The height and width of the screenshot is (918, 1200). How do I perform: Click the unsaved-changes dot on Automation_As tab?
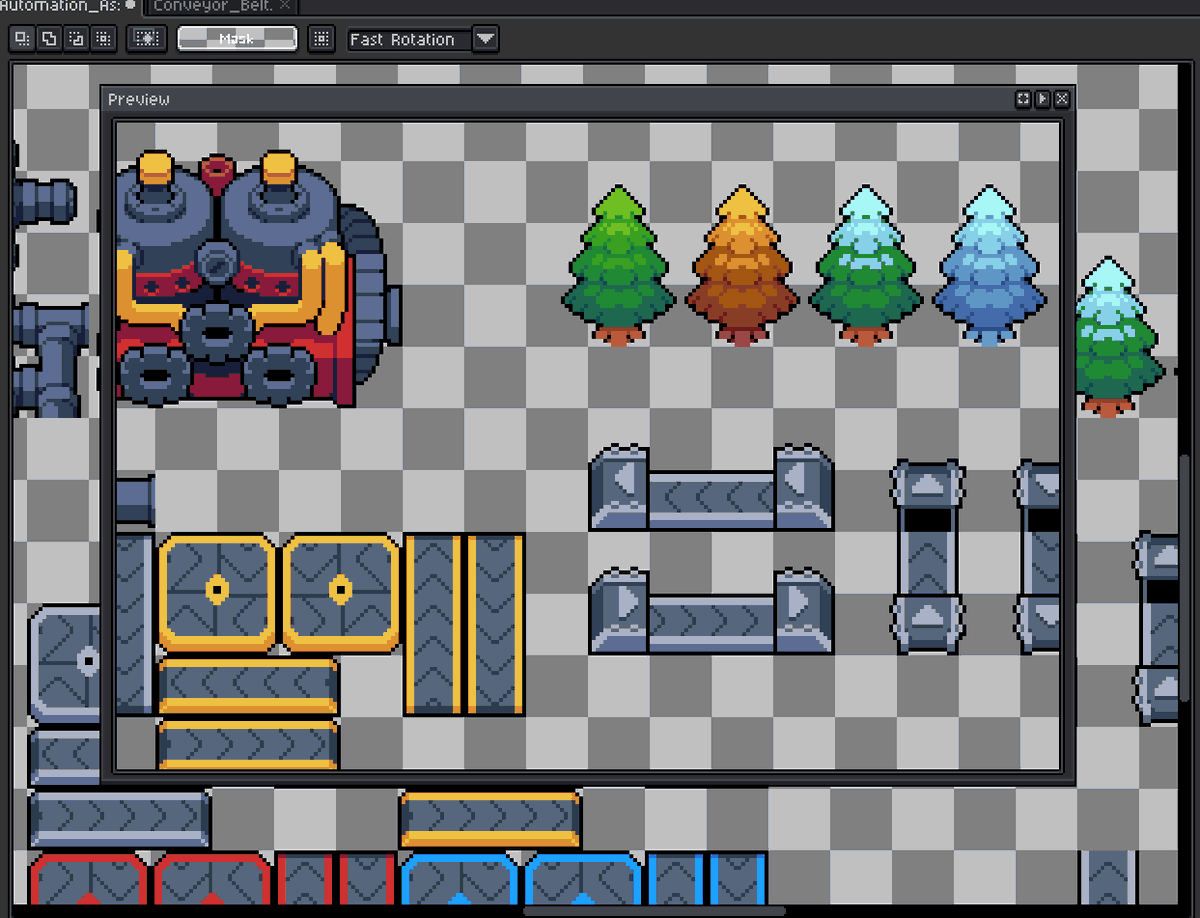click(x=130, y=5)
